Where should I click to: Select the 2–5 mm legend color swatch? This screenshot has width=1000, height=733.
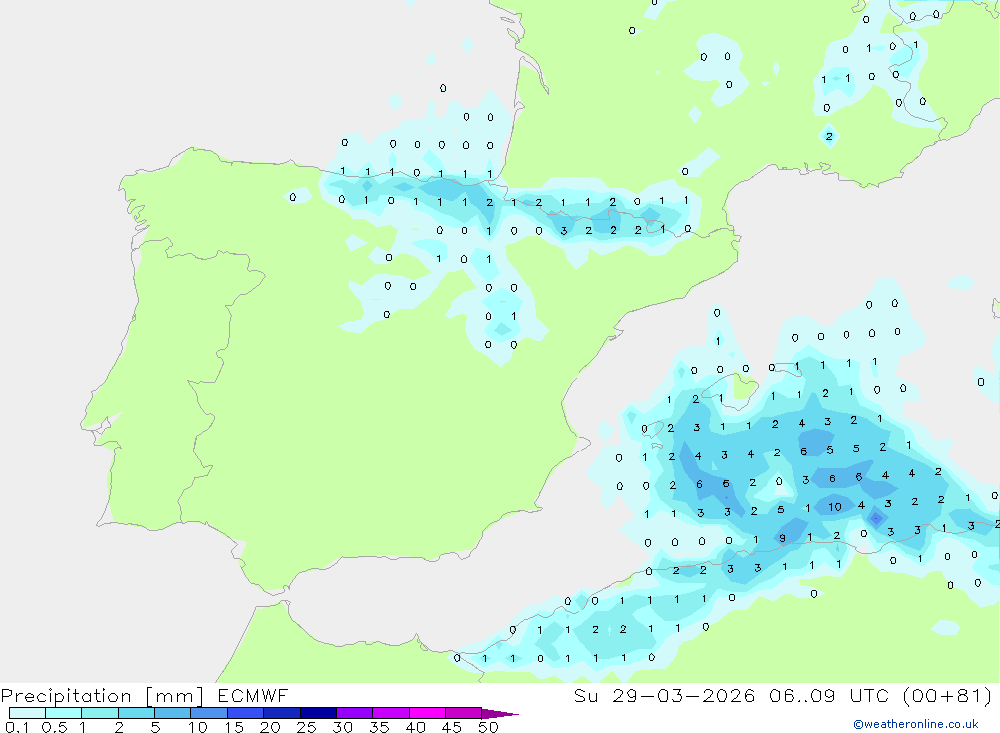pos(136,713)
